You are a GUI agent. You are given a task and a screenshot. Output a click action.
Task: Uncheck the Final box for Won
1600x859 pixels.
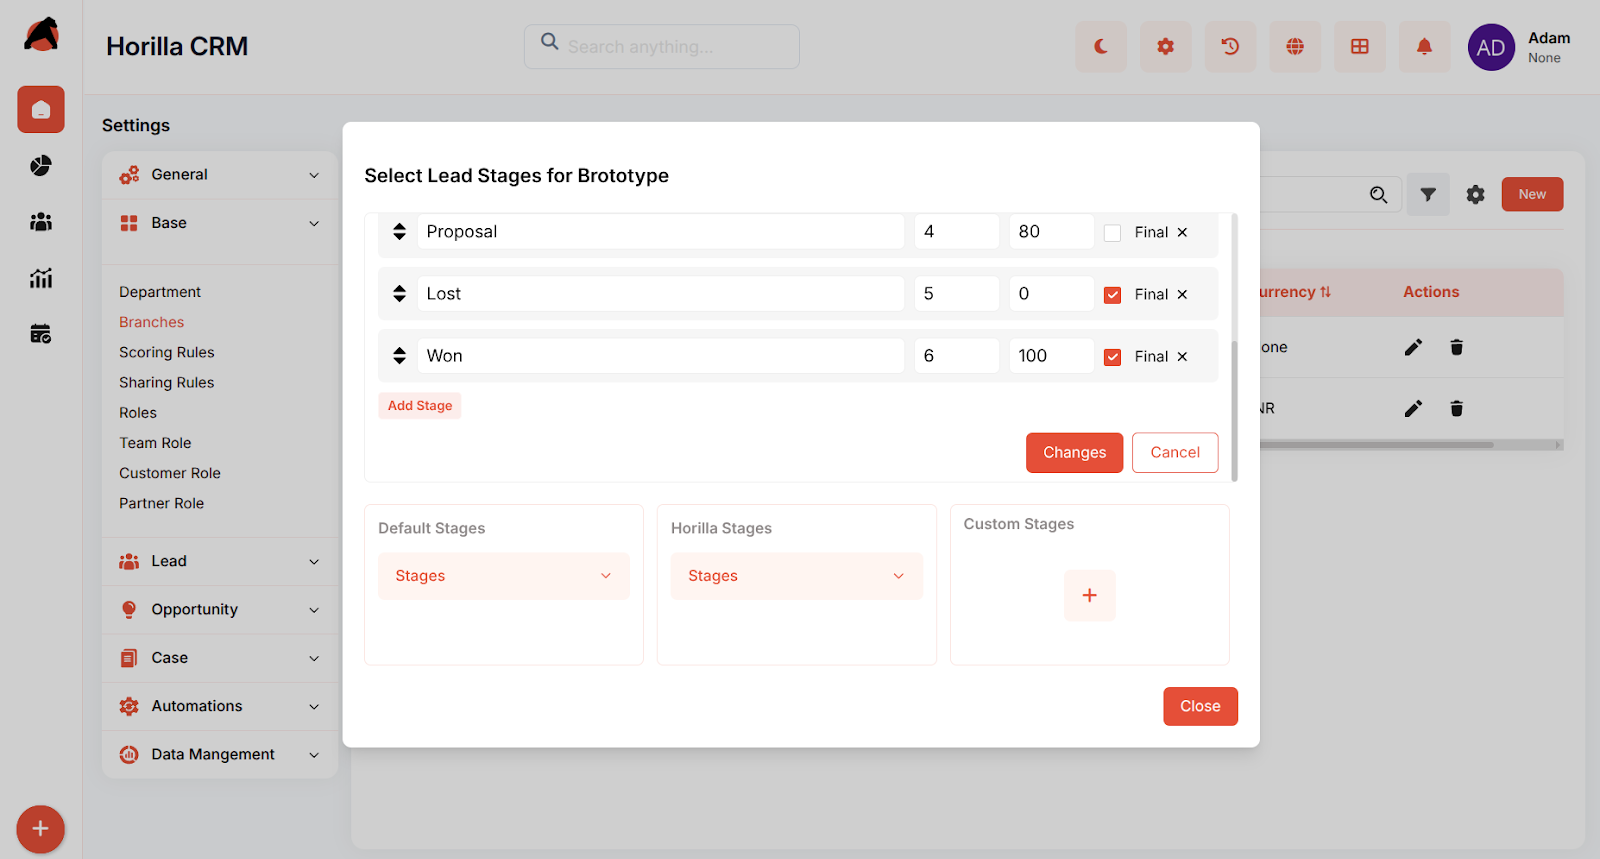(x=1112, y=357)
